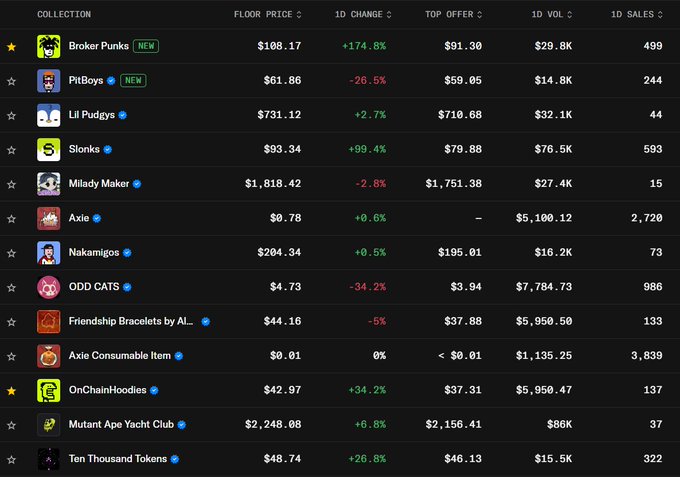Open the Broker Punks avatar thumbnail
Screen dimensions: 680x477
coord(49,46)
